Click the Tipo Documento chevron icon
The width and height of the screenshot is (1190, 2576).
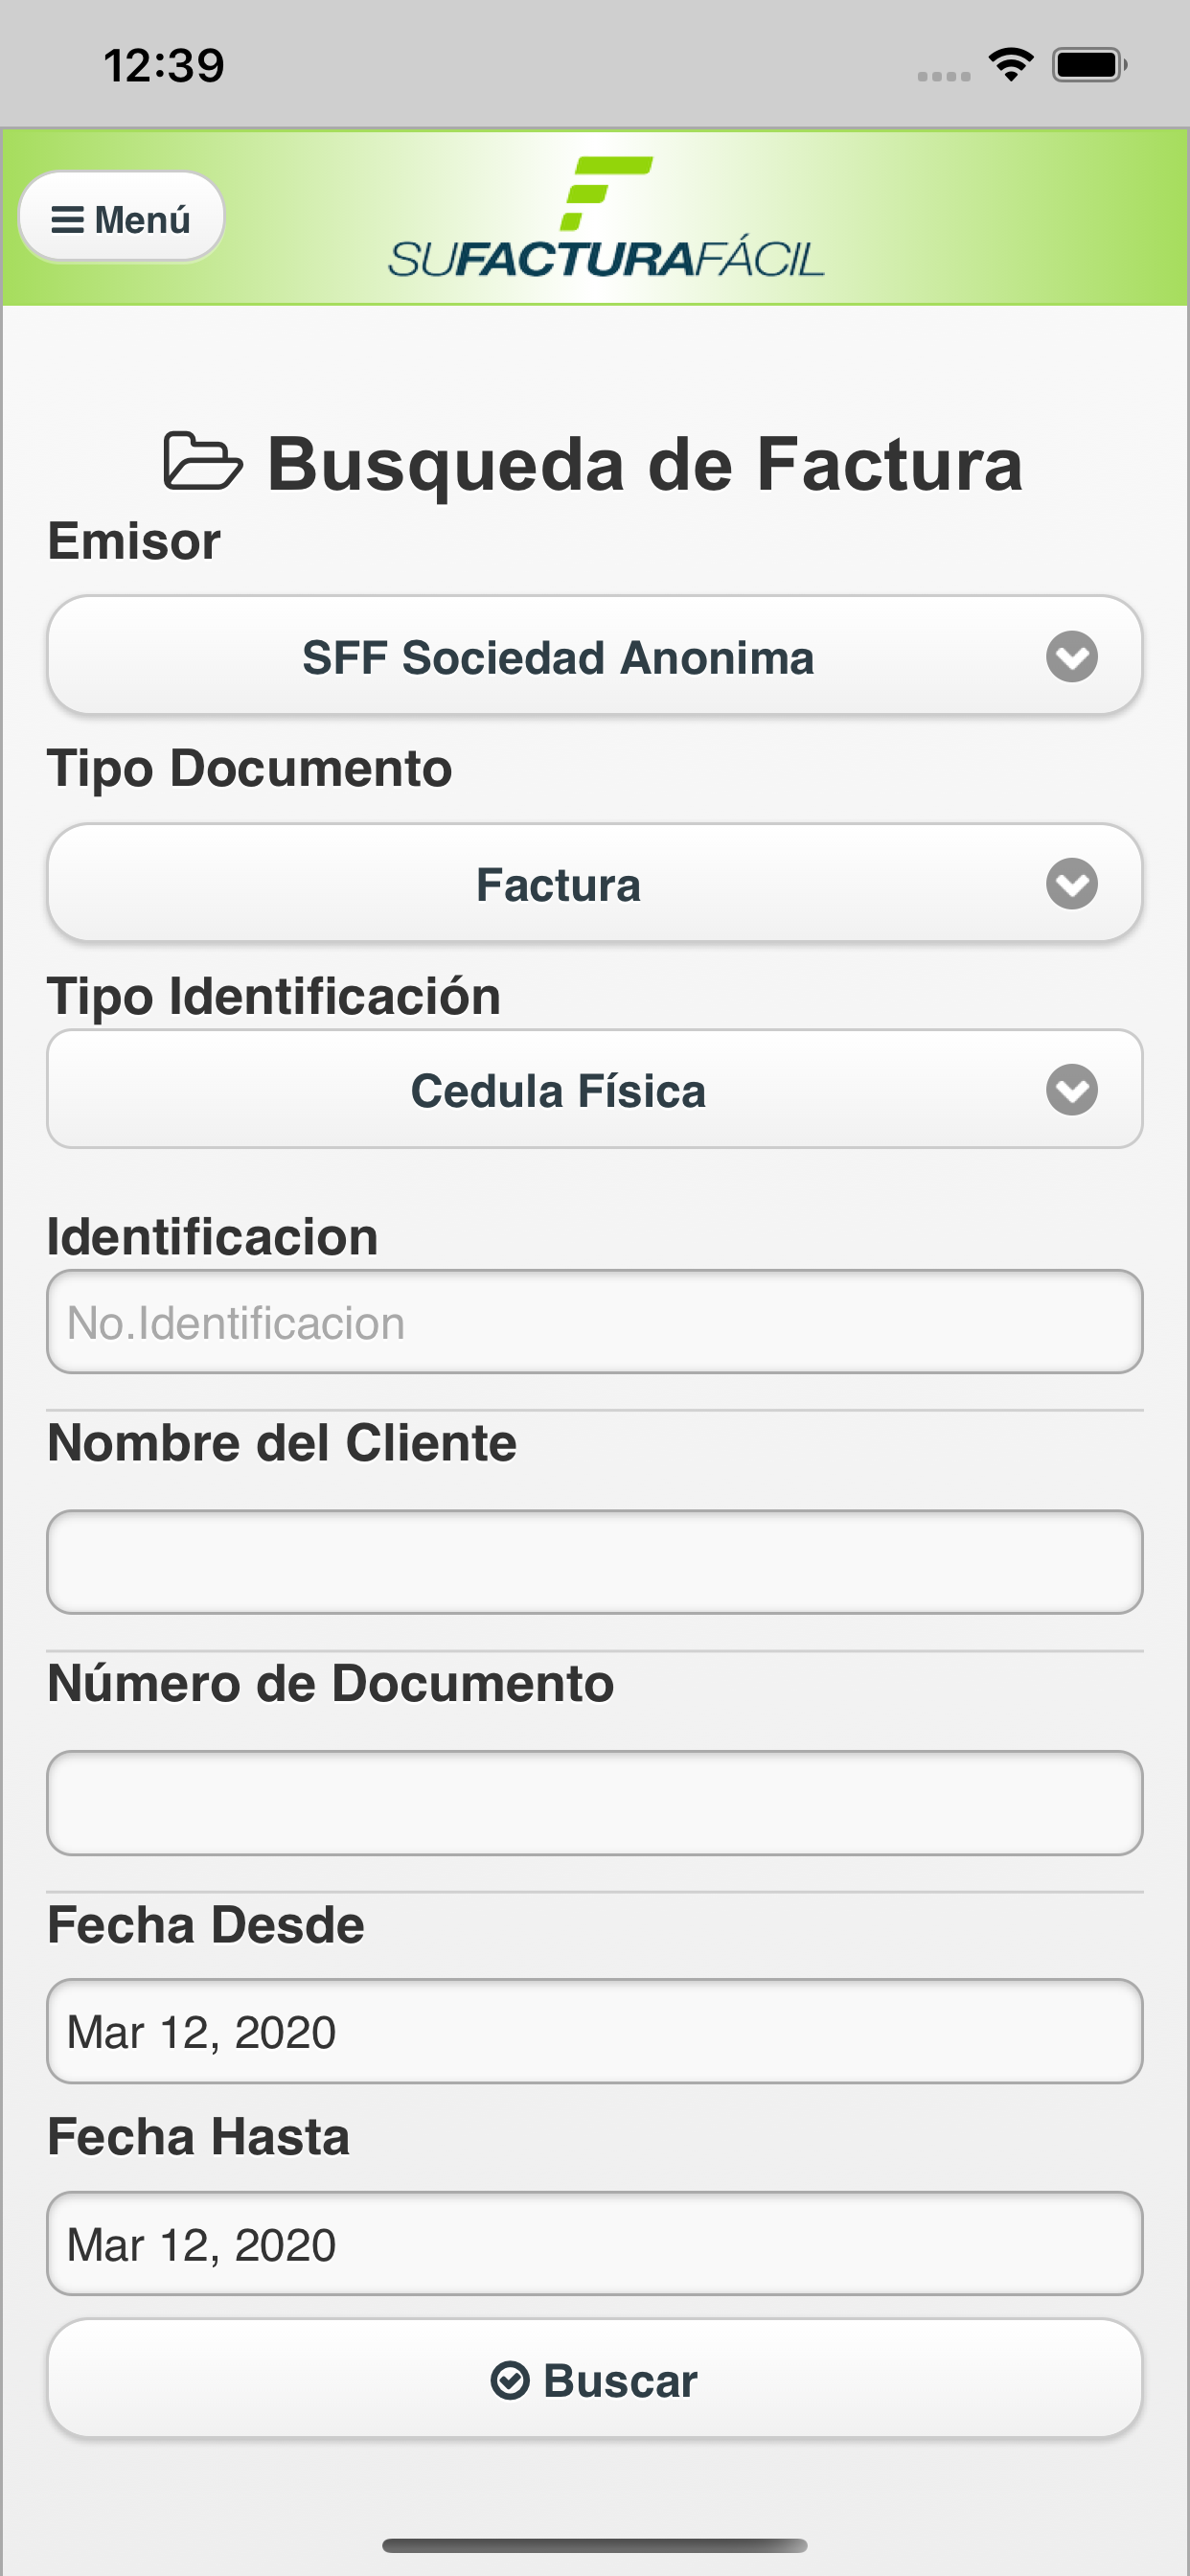tap(1072, 884)
